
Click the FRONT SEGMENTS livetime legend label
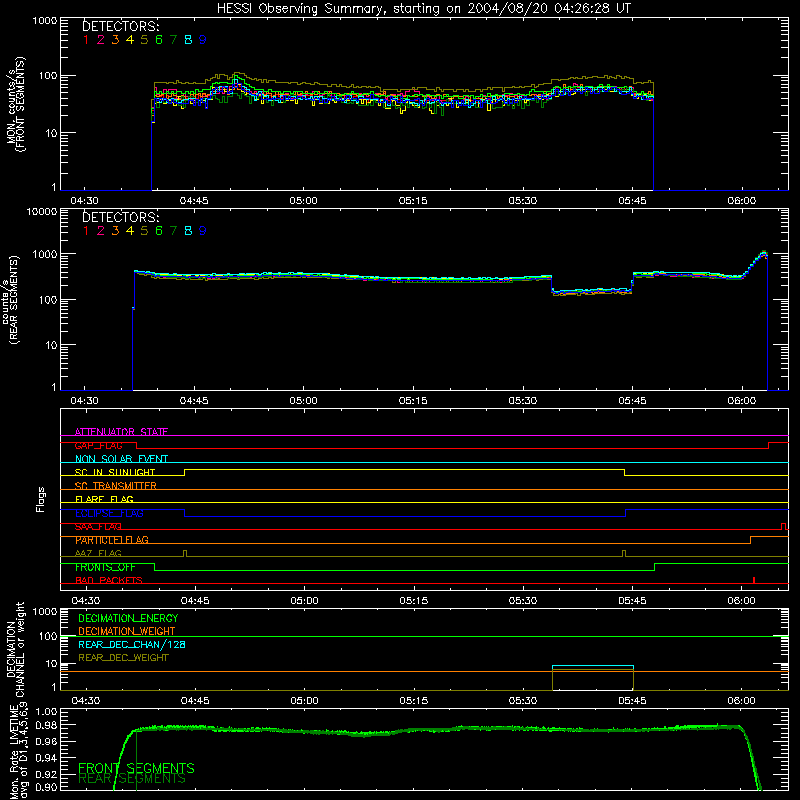point(136,768)
